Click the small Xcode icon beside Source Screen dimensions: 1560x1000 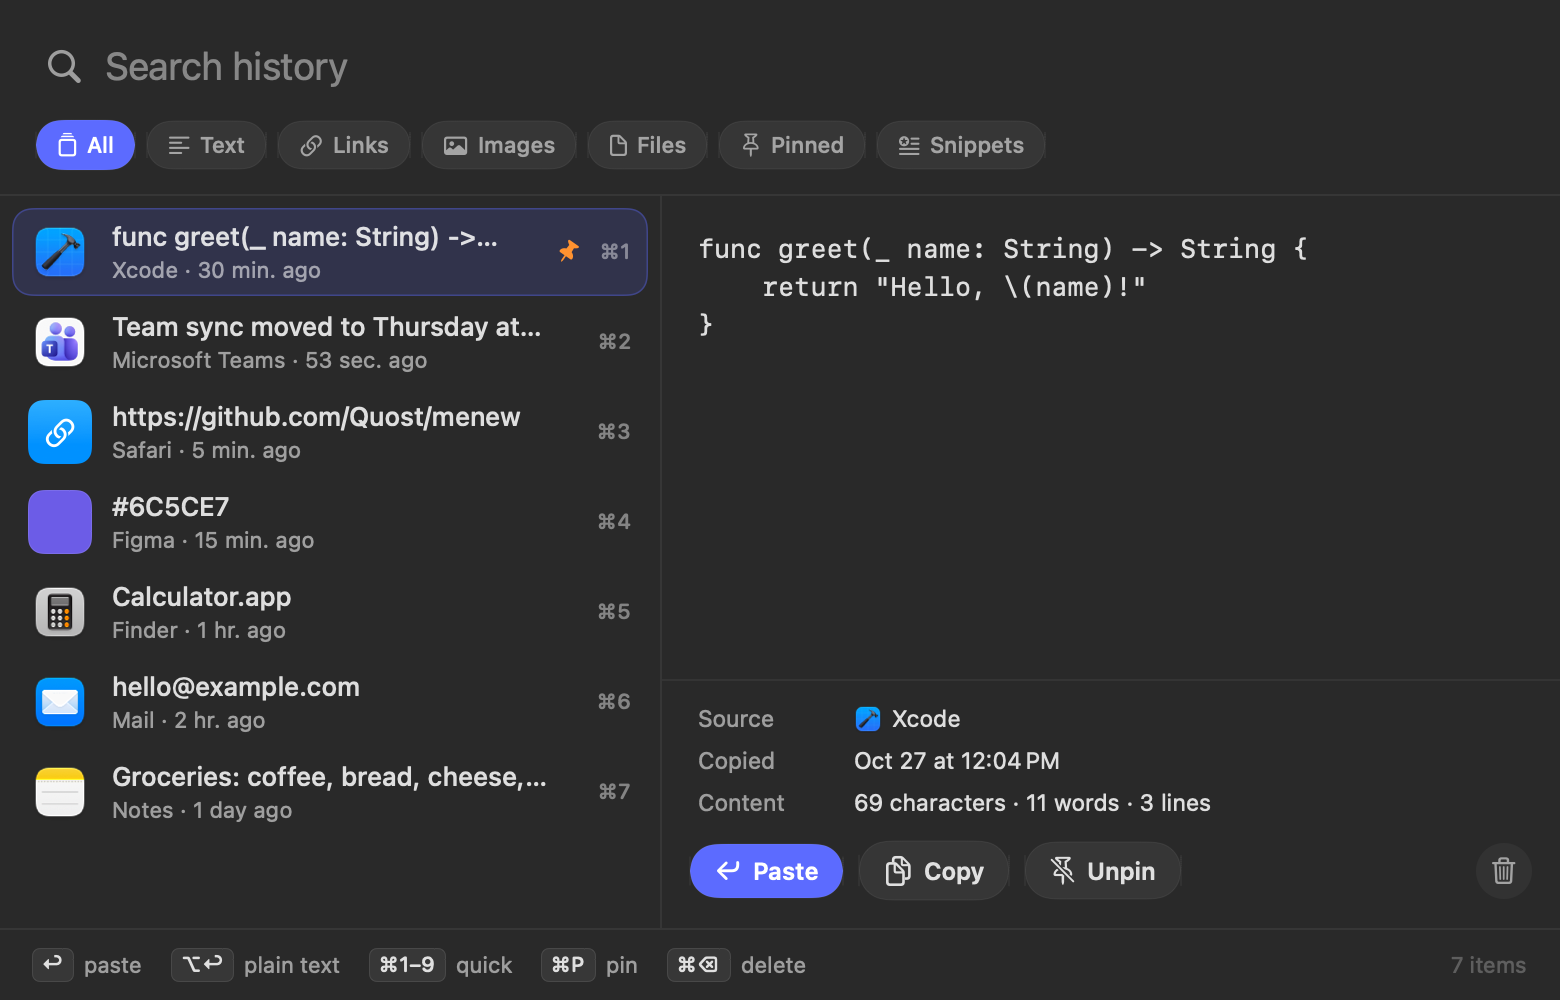coord(867,719)
